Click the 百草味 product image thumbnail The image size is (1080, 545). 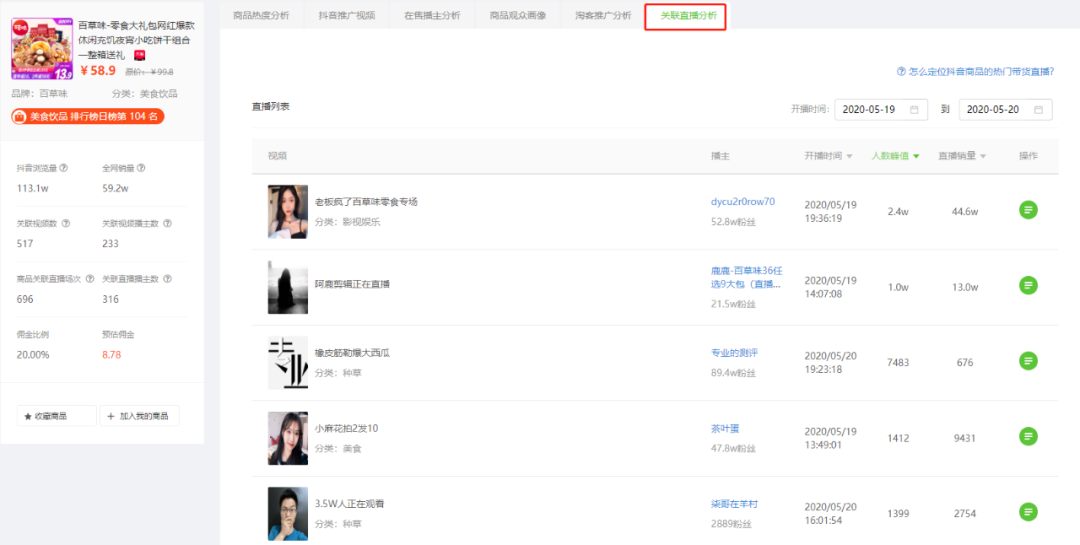pos(42,48)
